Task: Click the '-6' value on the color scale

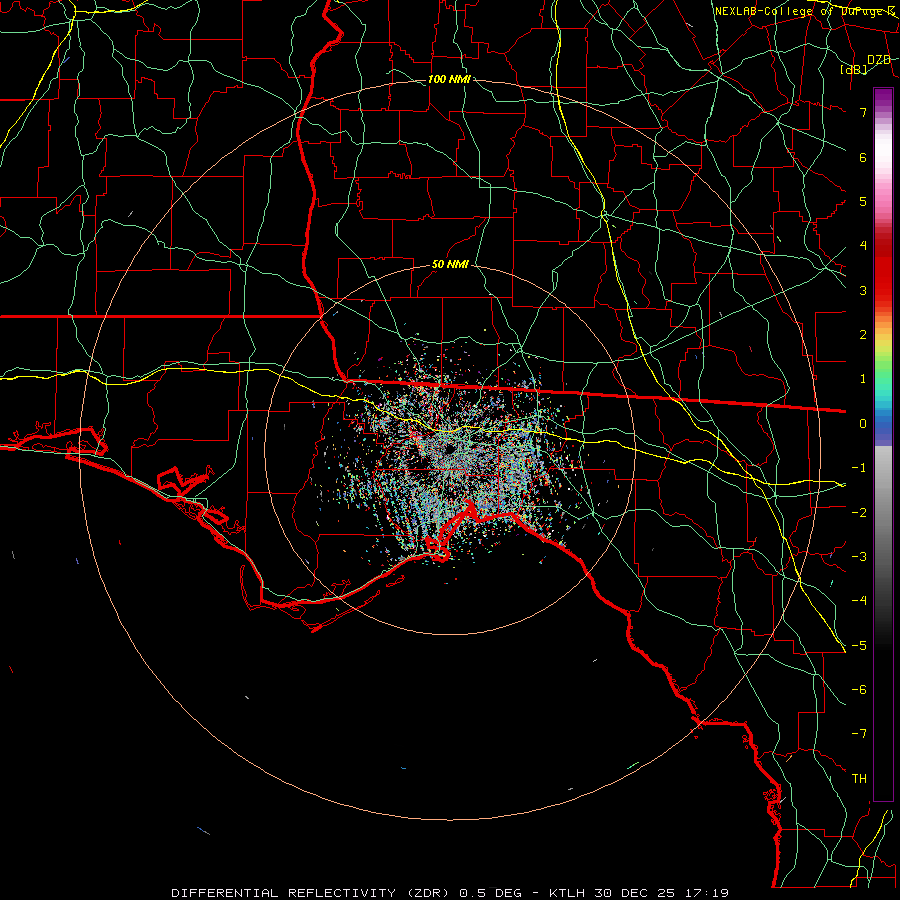Action: coord(859,690)
